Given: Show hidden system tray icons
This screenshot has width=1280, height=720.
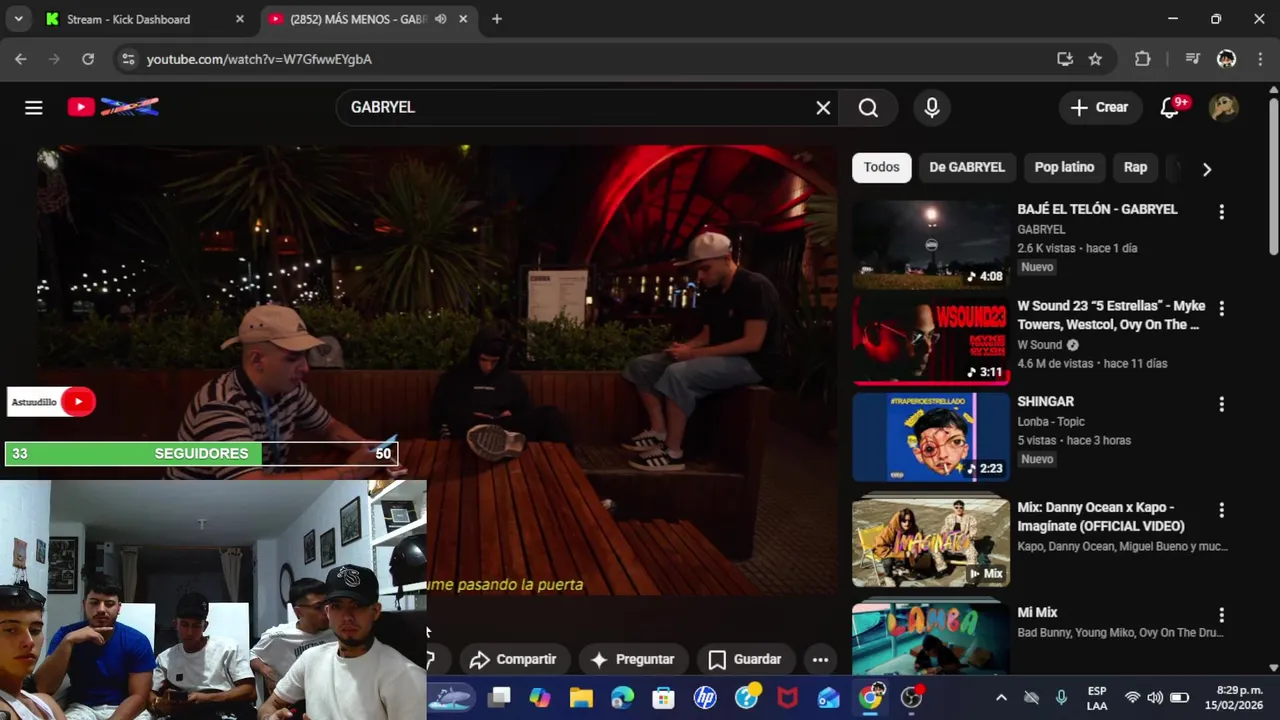Looking at the screenshot, I should click(1001, 697).
